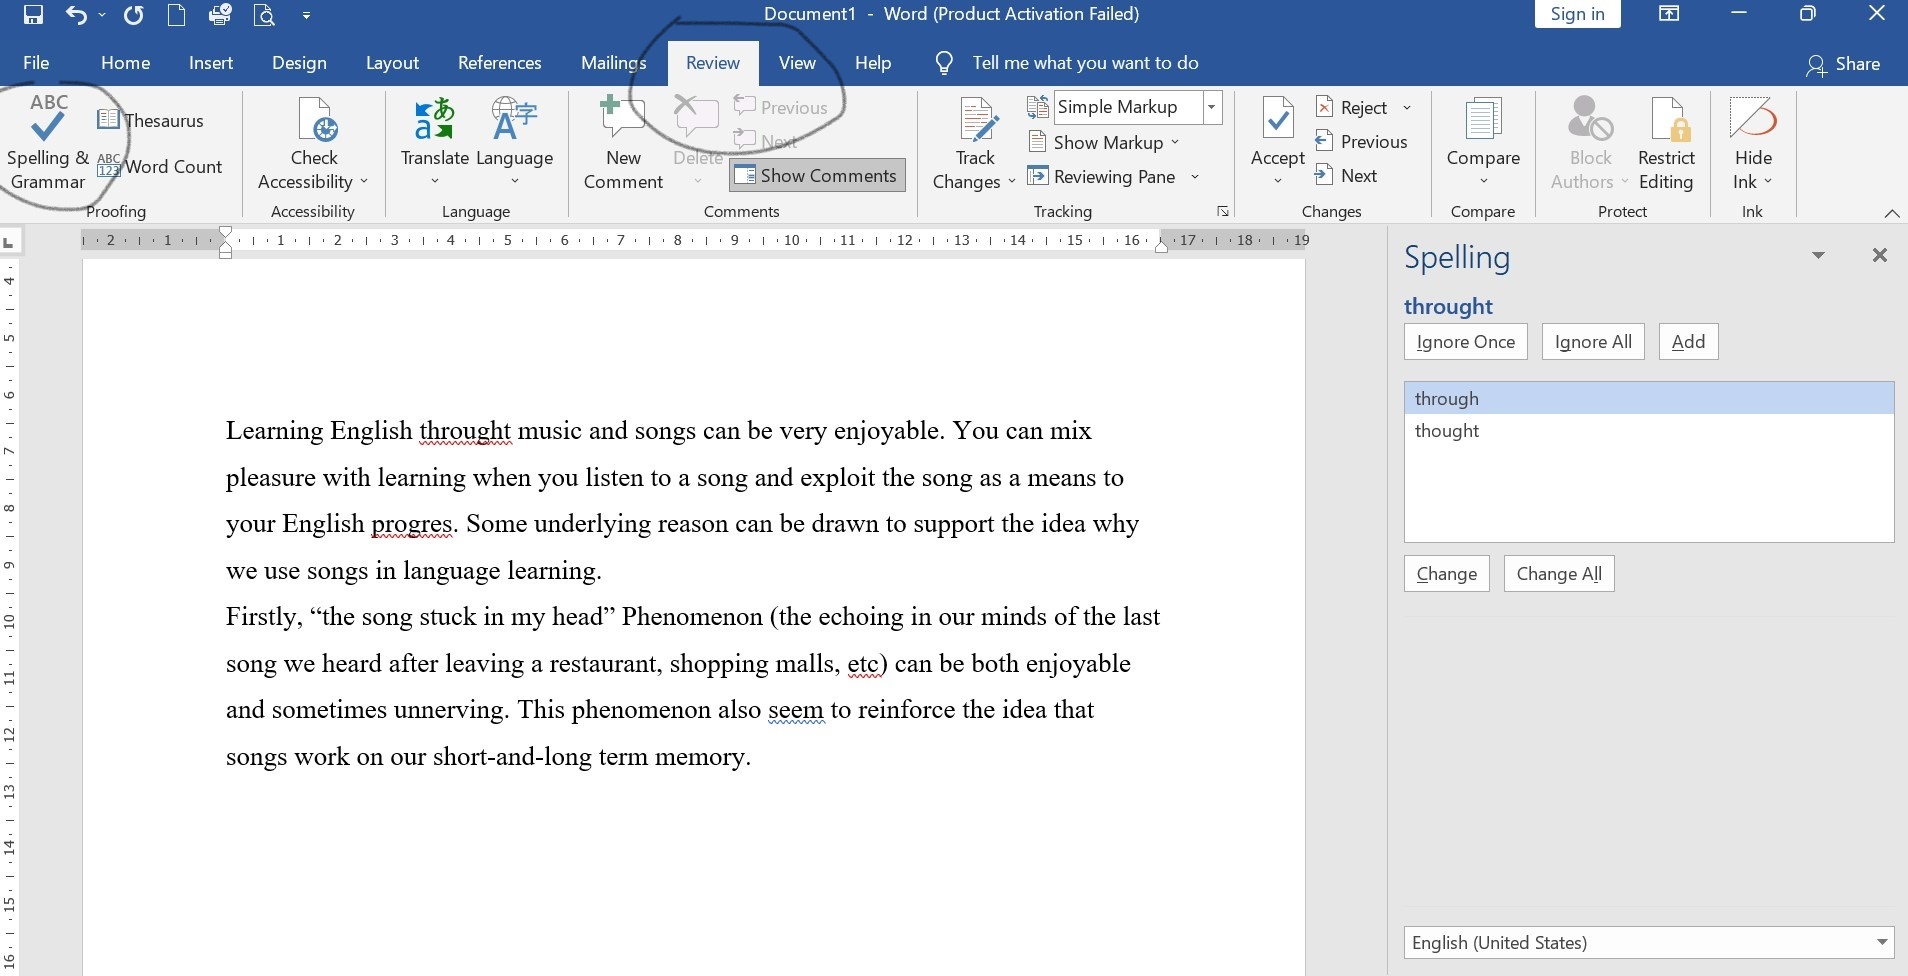The width and height of the screenshot is (1908, 976).
Task: Open the Translate tool
Action: point(434,140)
